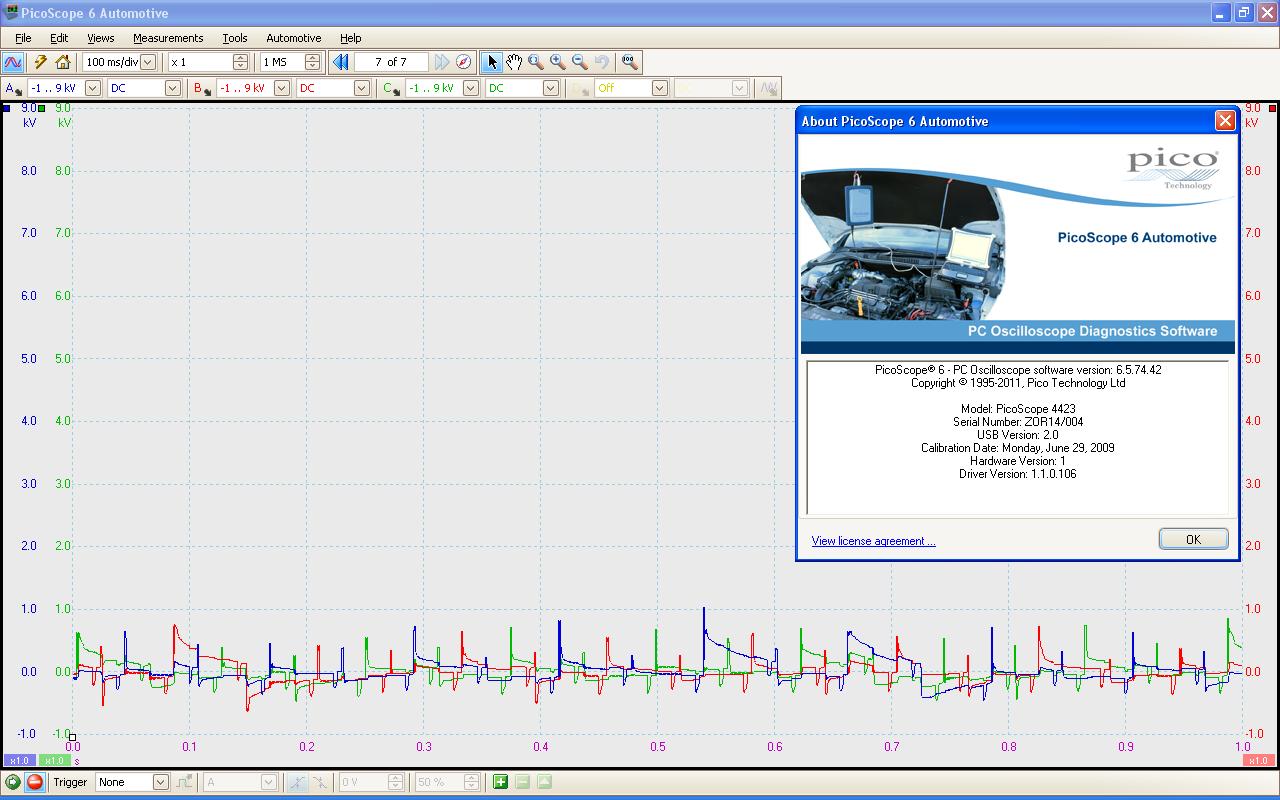Click the red Stop capture button

[x=35, y=782]
